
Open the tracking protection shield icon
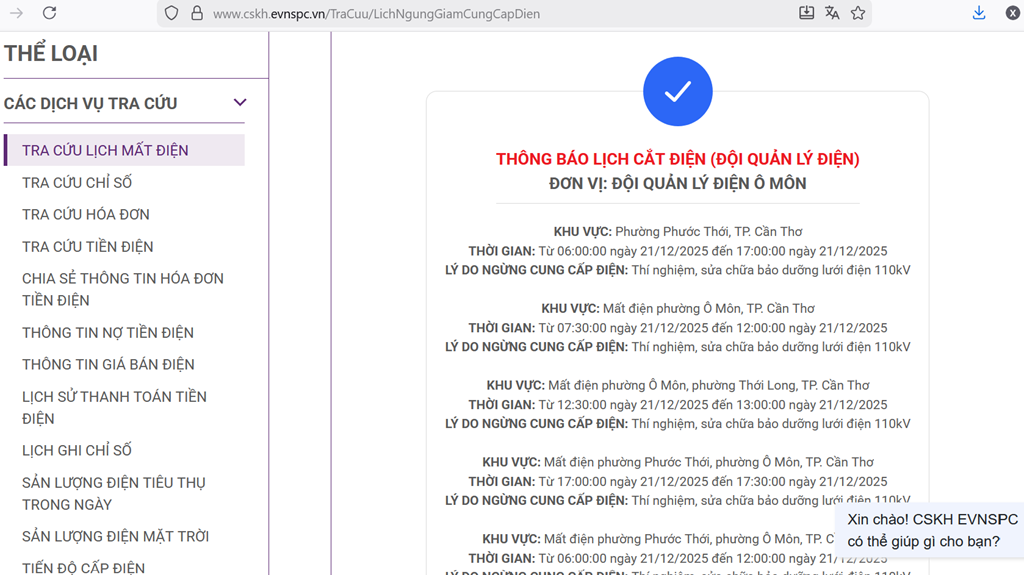[171, 13]
